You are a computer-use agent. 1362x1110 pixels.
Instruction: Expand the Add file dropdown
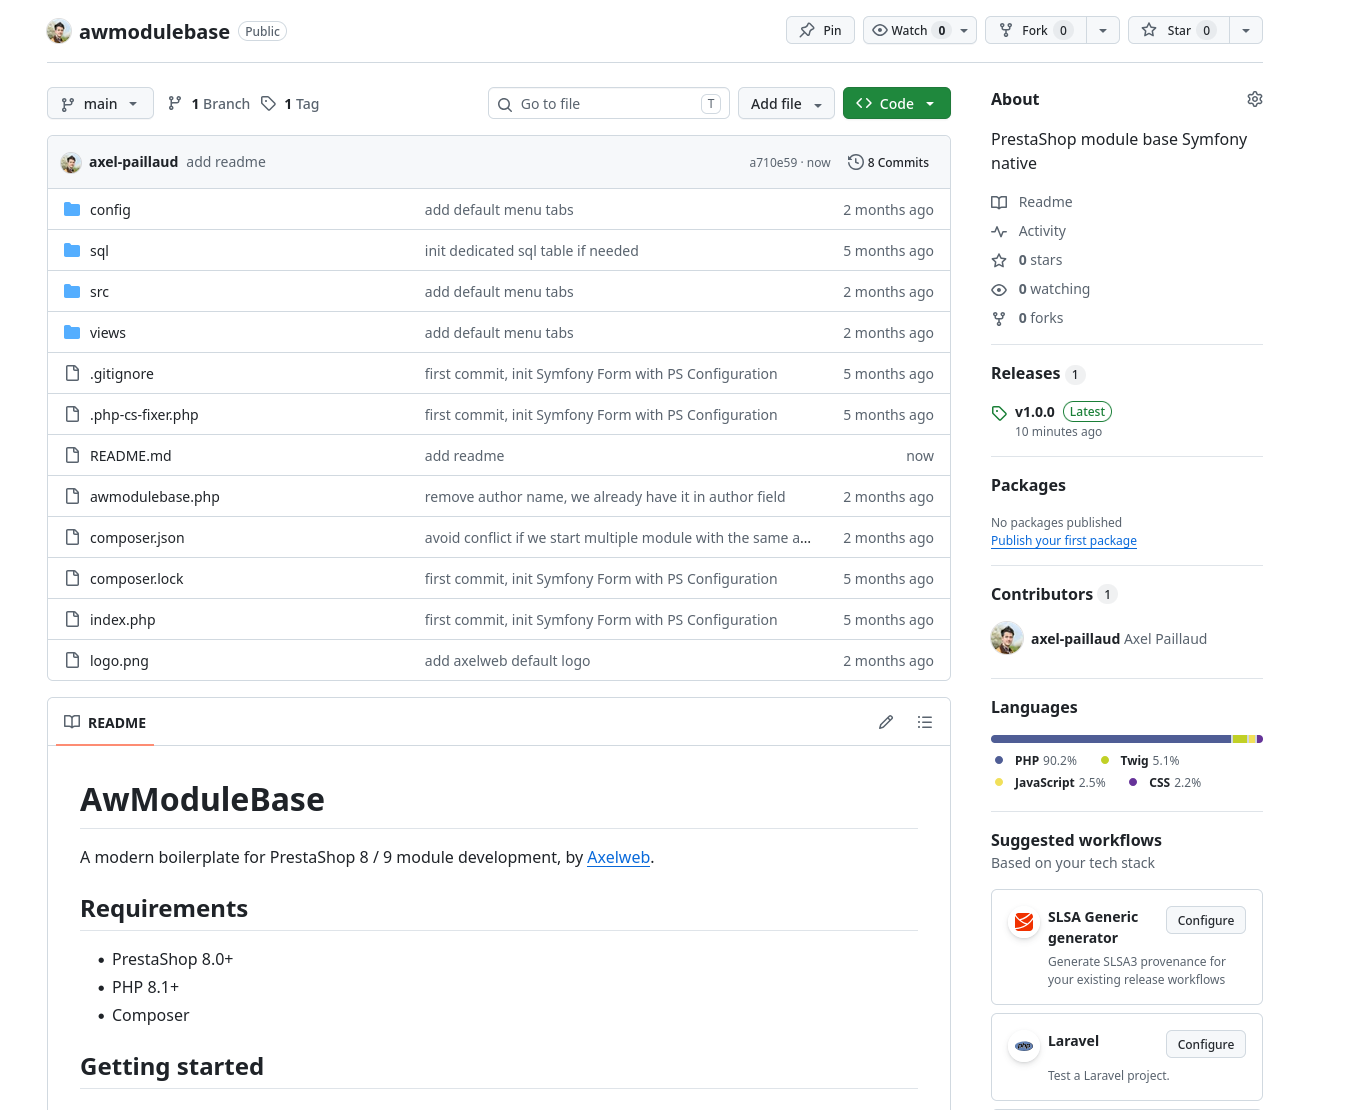coord(786,103)
